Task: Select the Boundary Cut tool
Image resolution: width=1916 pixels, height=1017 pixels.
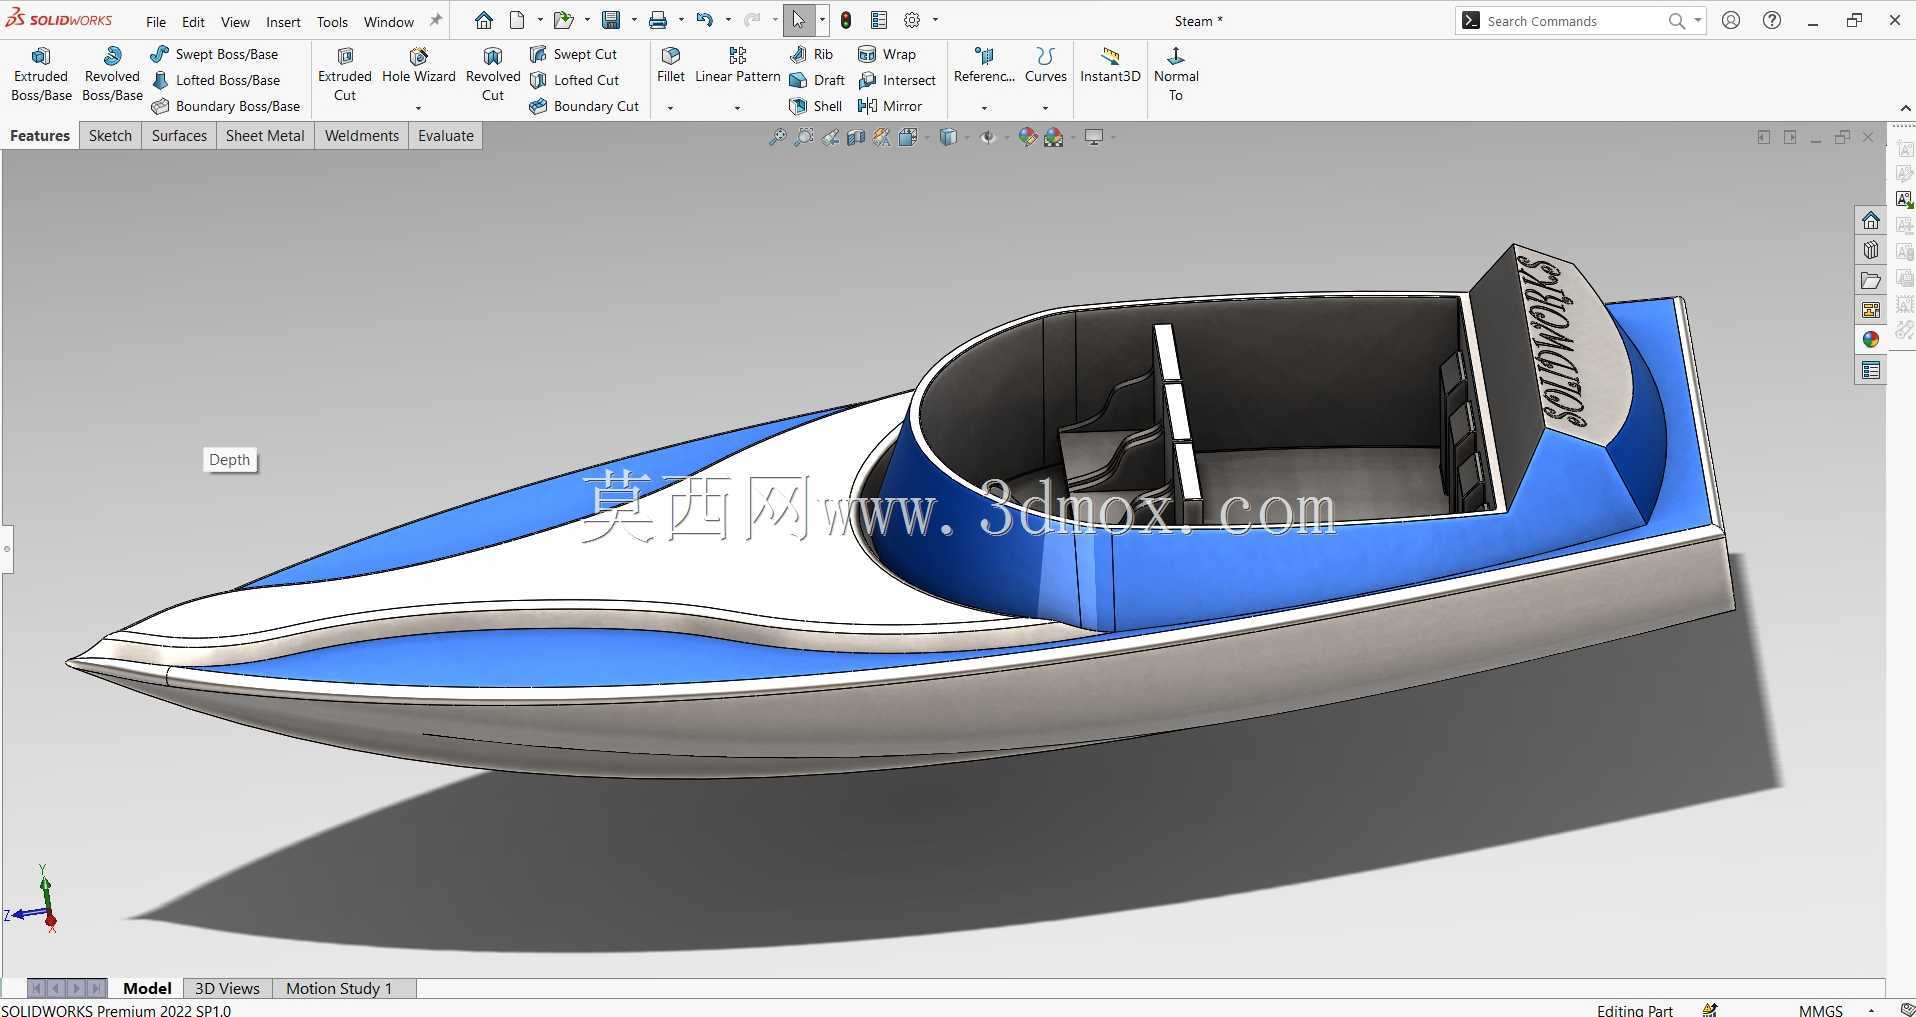Action: [x=585, y=106]
